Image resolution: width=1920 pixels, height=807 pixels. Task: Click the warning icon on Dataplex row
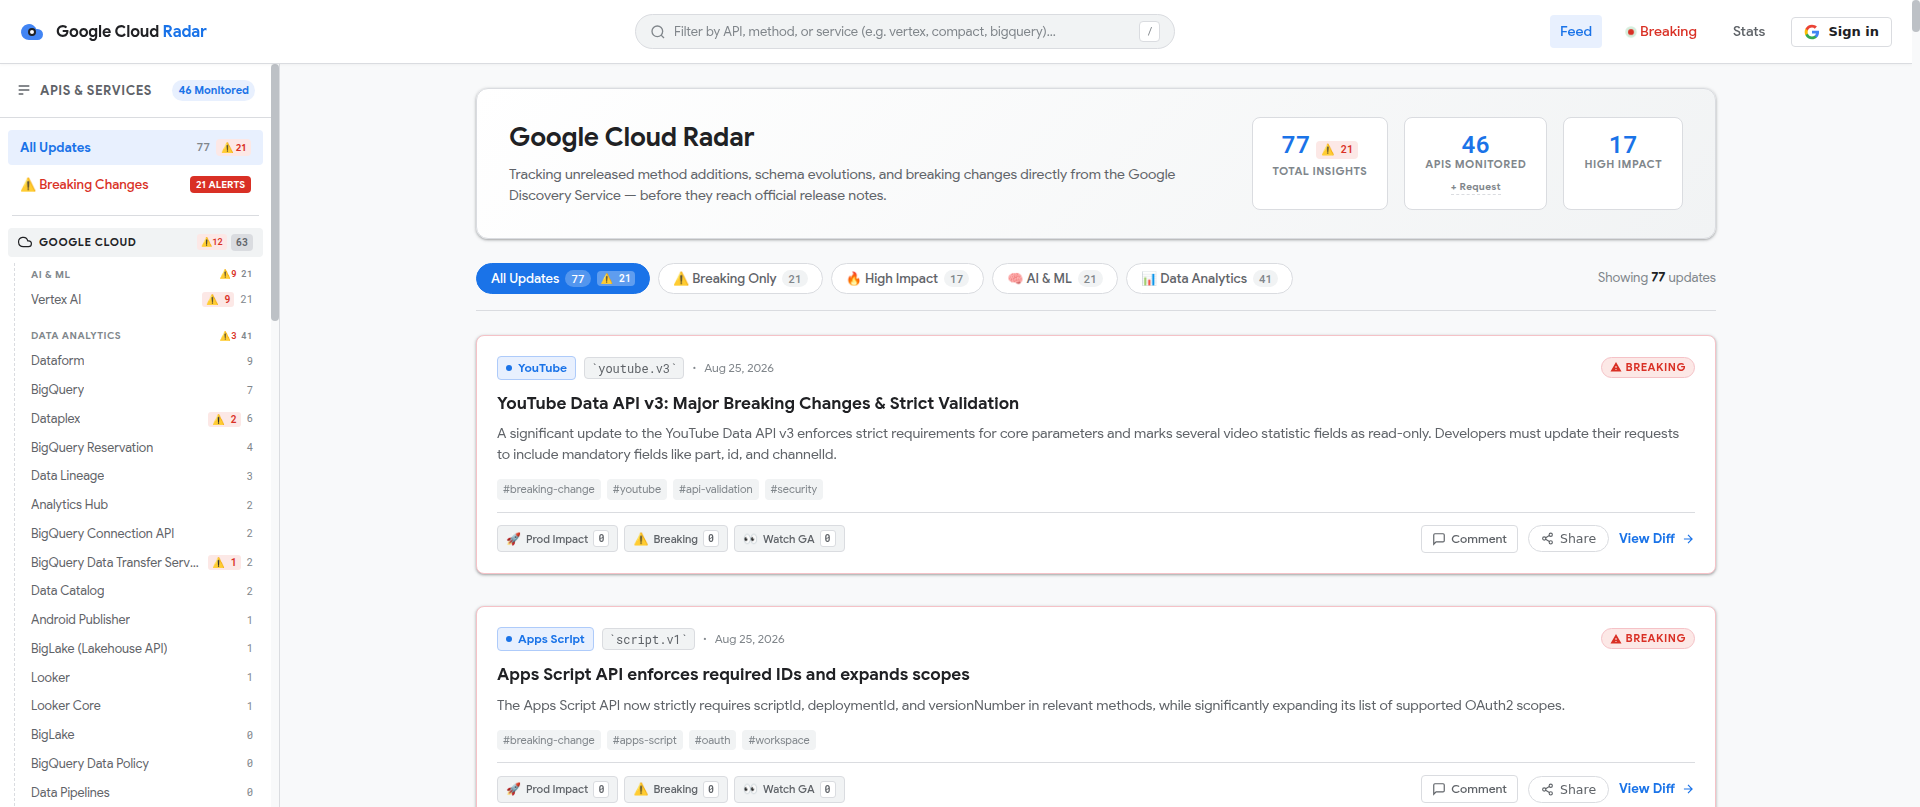218,419
